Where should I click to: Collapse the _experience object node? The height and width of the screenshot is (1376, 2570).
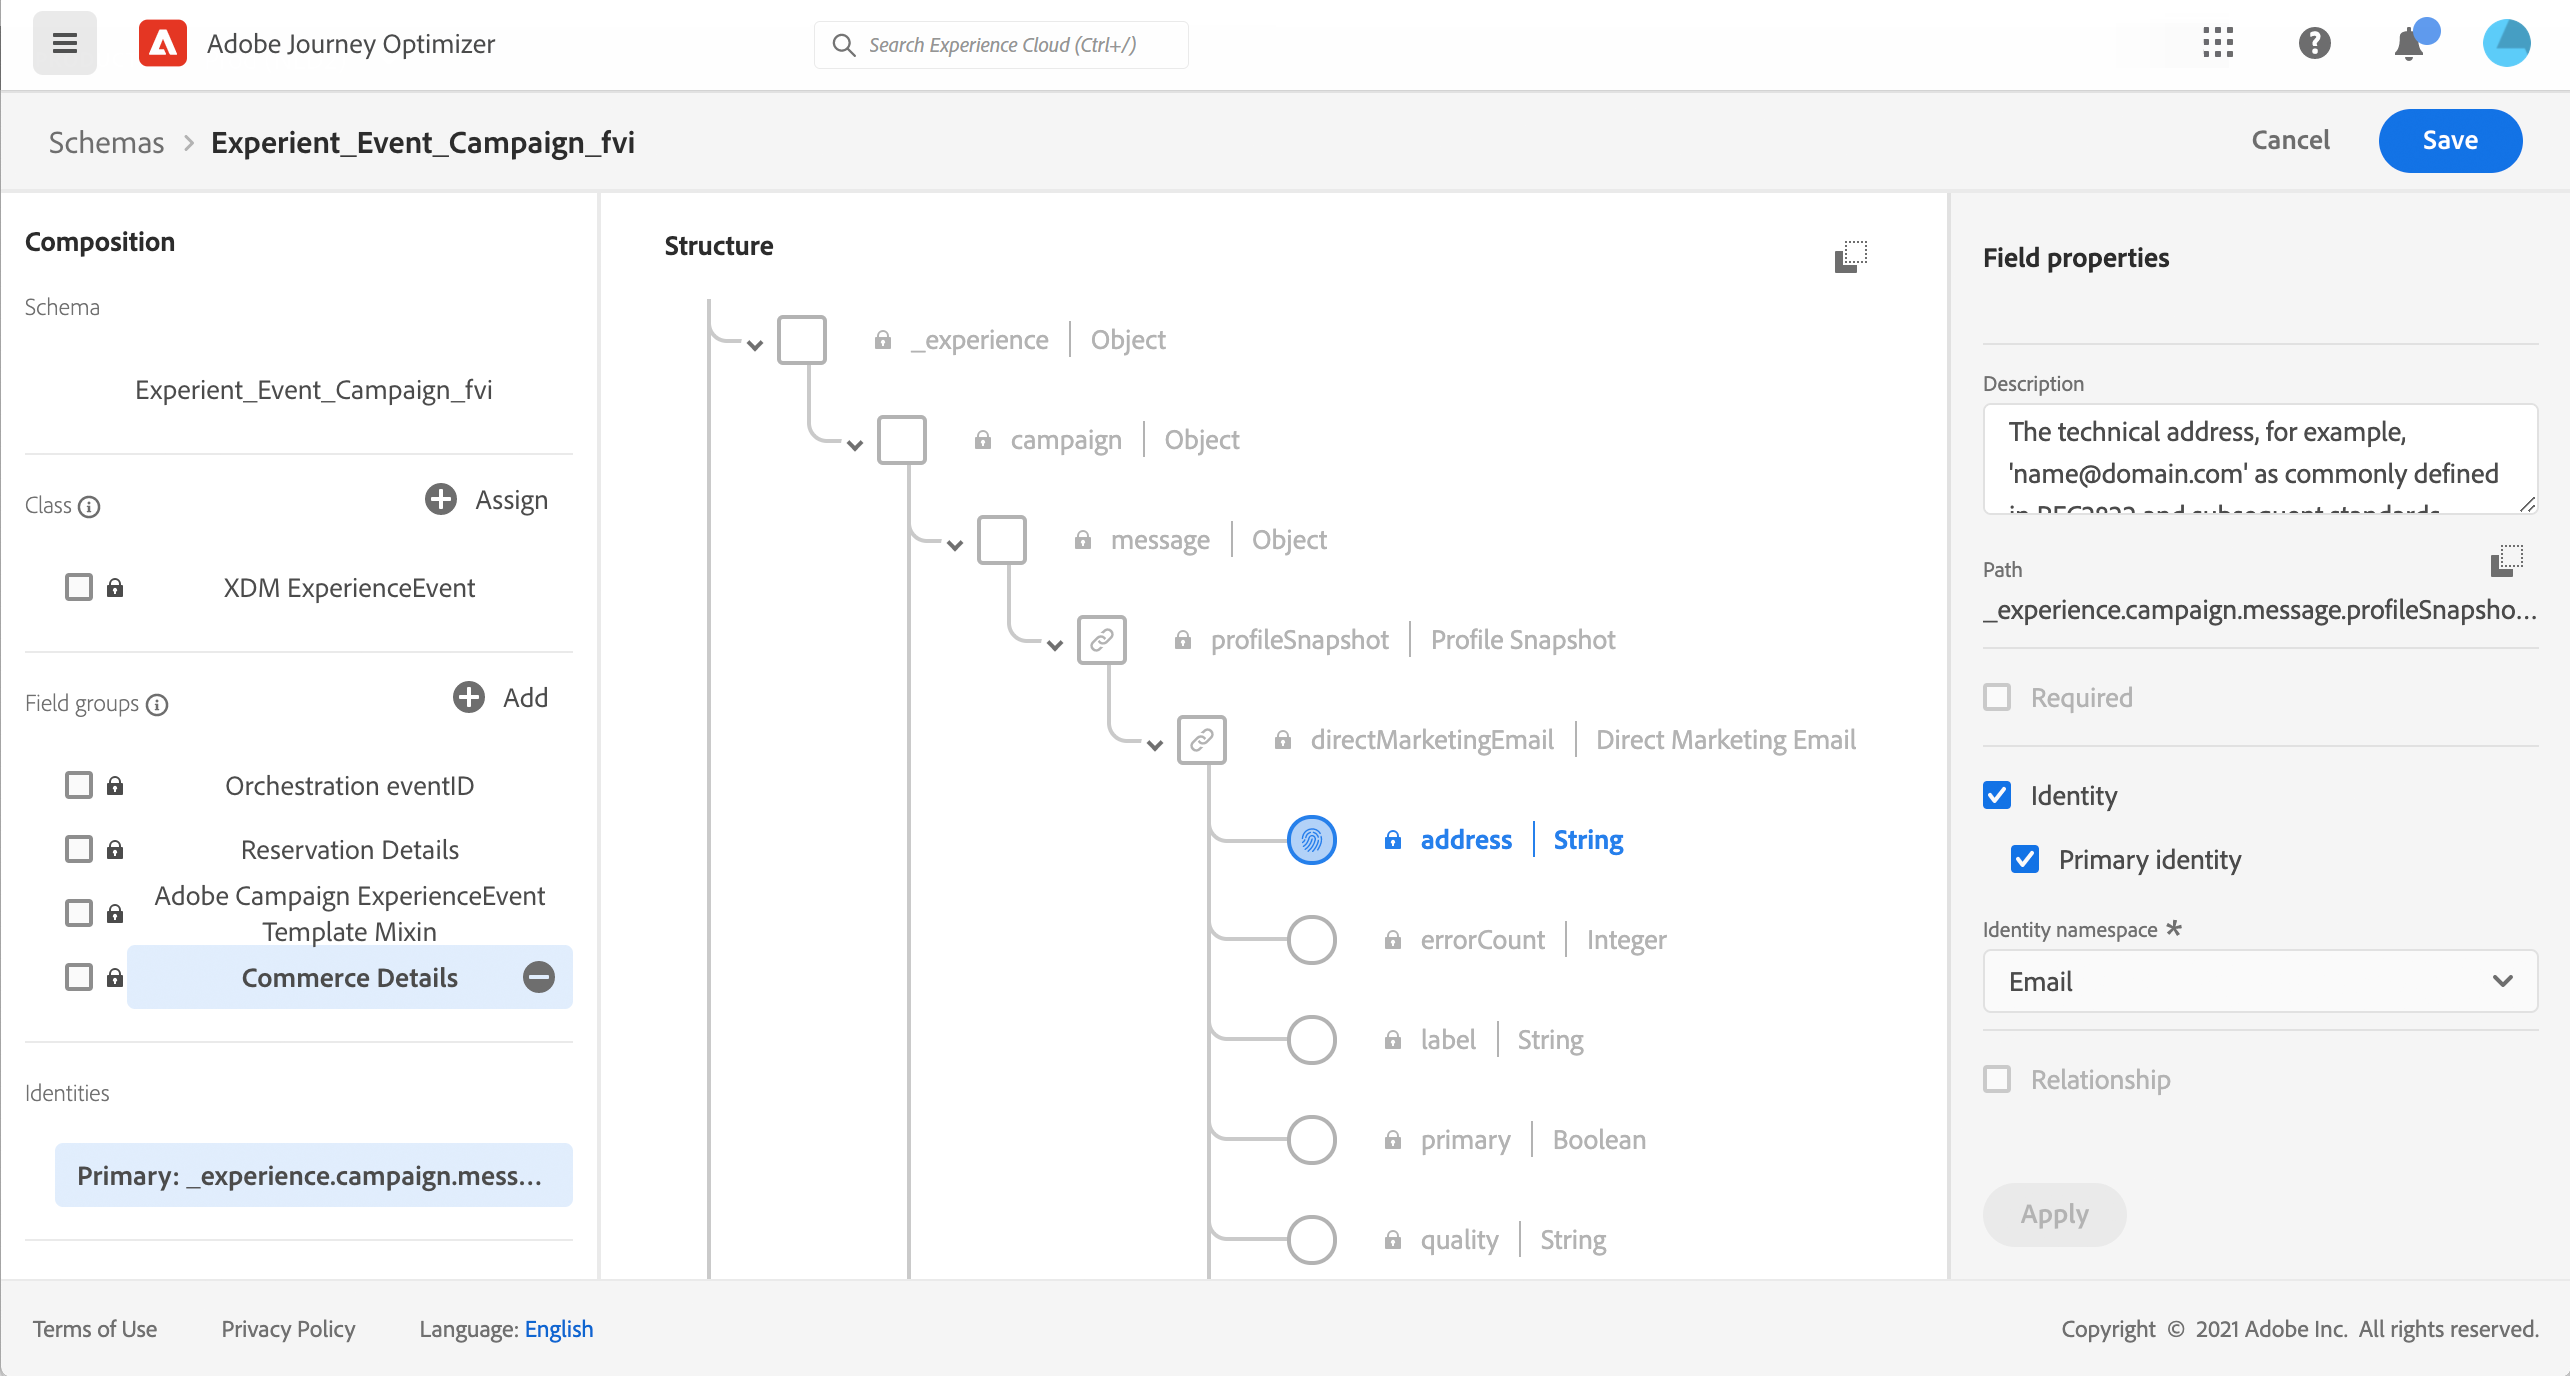[x=755, y=345]
